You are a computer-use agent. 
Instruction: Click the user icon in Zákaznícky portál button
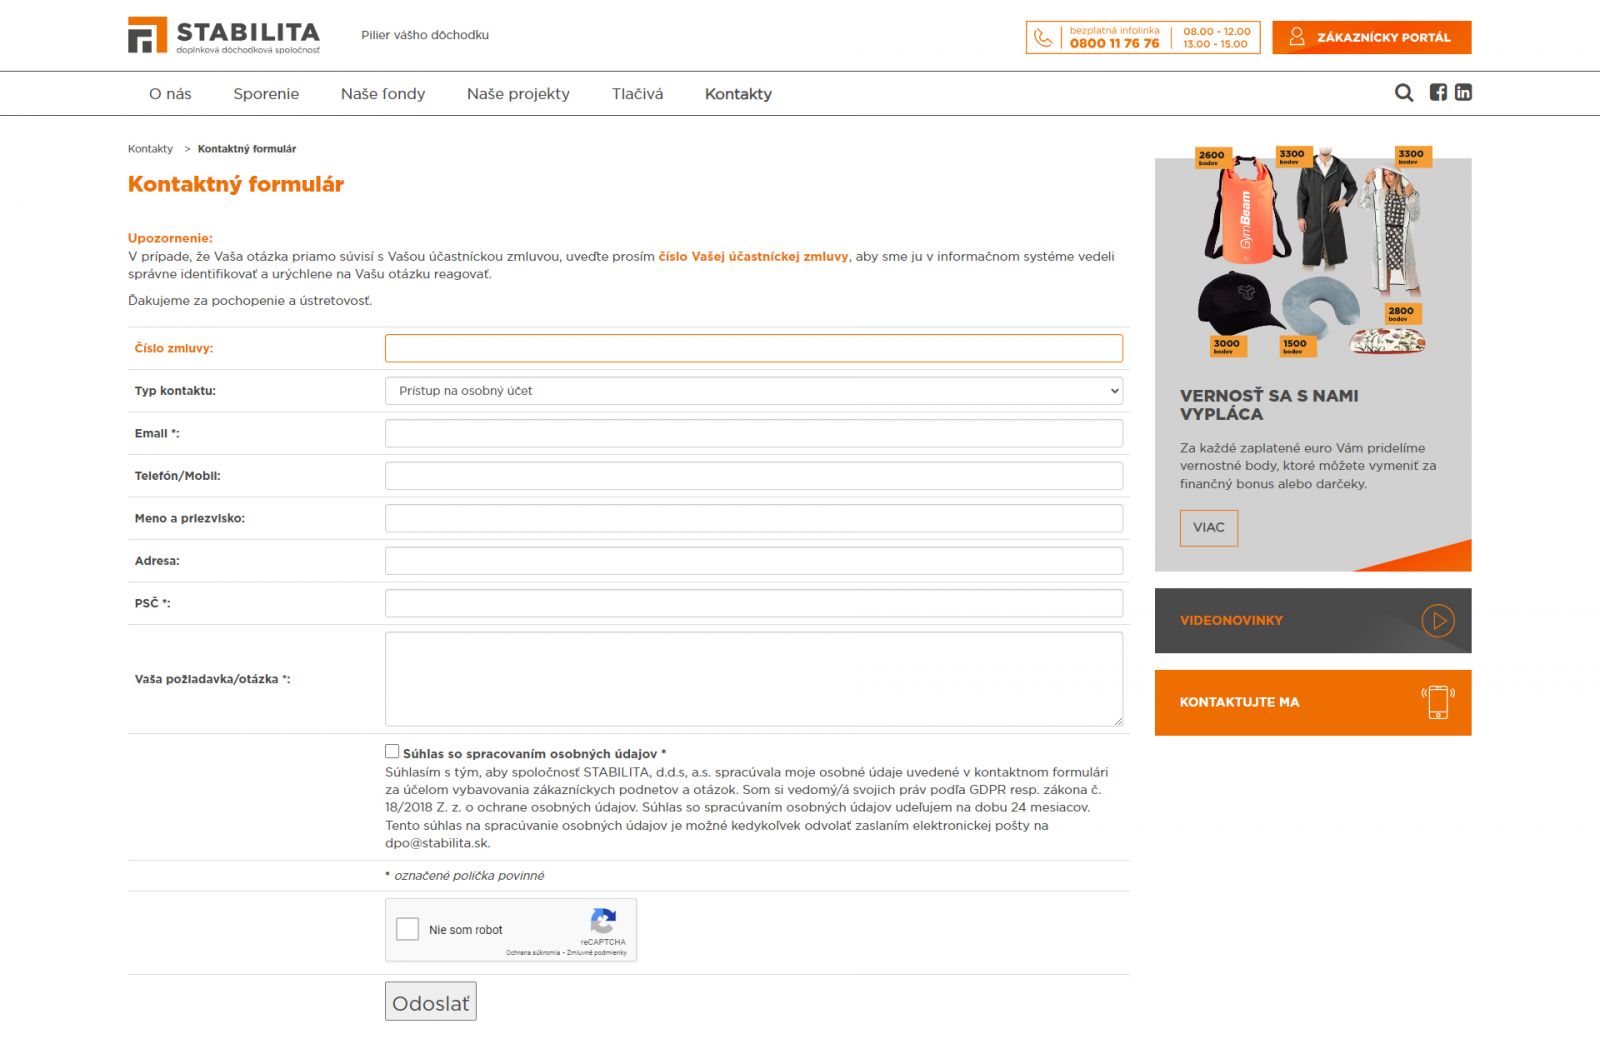[1297, 37]
